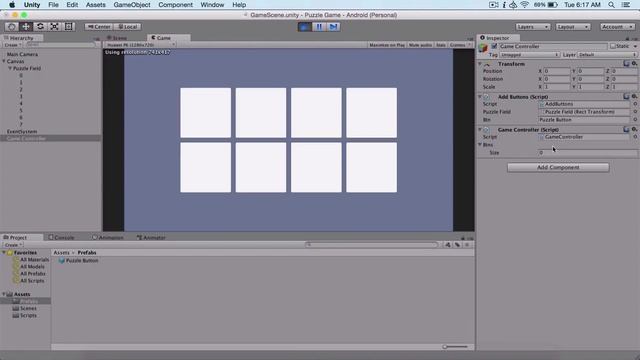The width and height of the screenshot is (640, 360).
Task: Open the Static options dropdown arrow
Action: tap(635, 47)
